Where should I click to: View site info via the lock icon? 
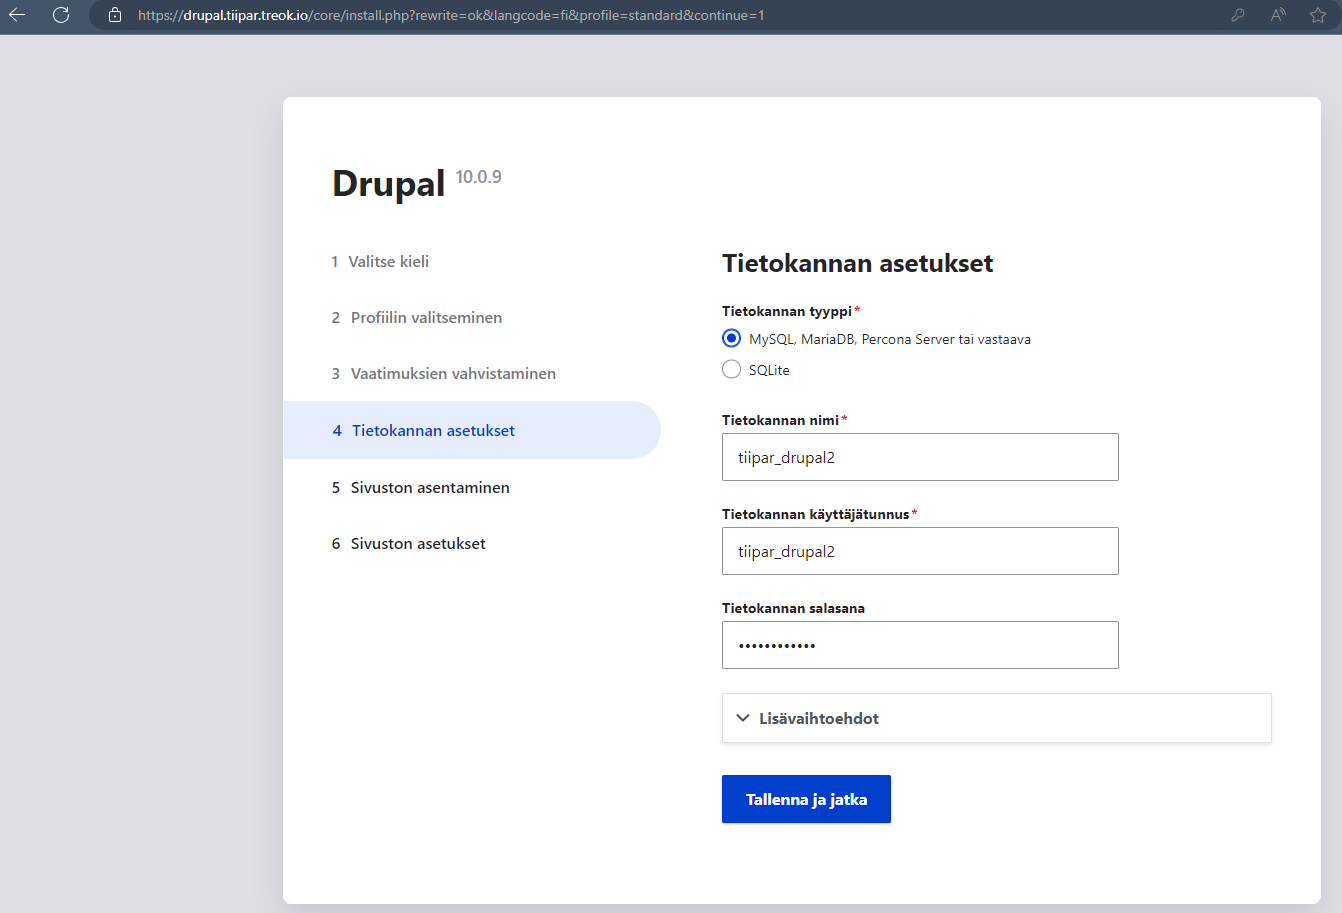[115, 15]
